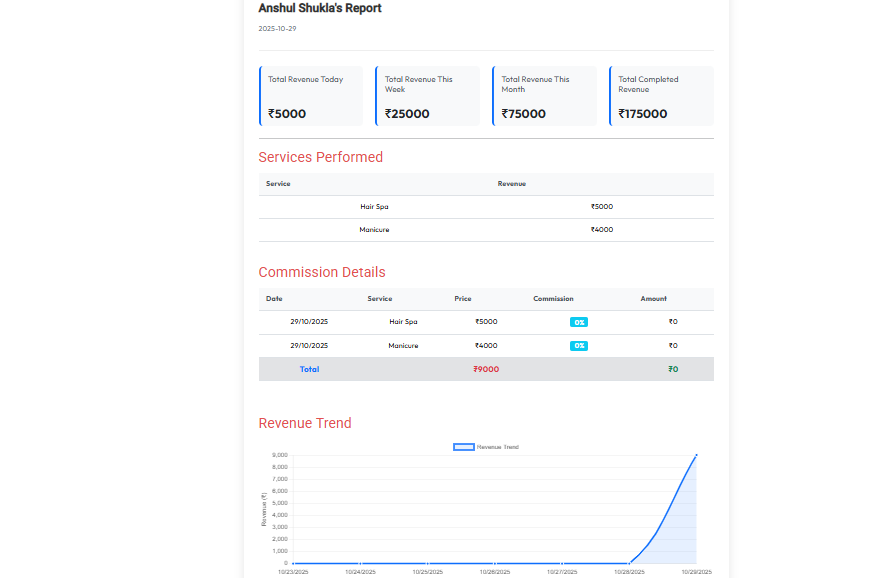
Task: Open the Commission Details section heading
Action: click(x=322, y=271)
